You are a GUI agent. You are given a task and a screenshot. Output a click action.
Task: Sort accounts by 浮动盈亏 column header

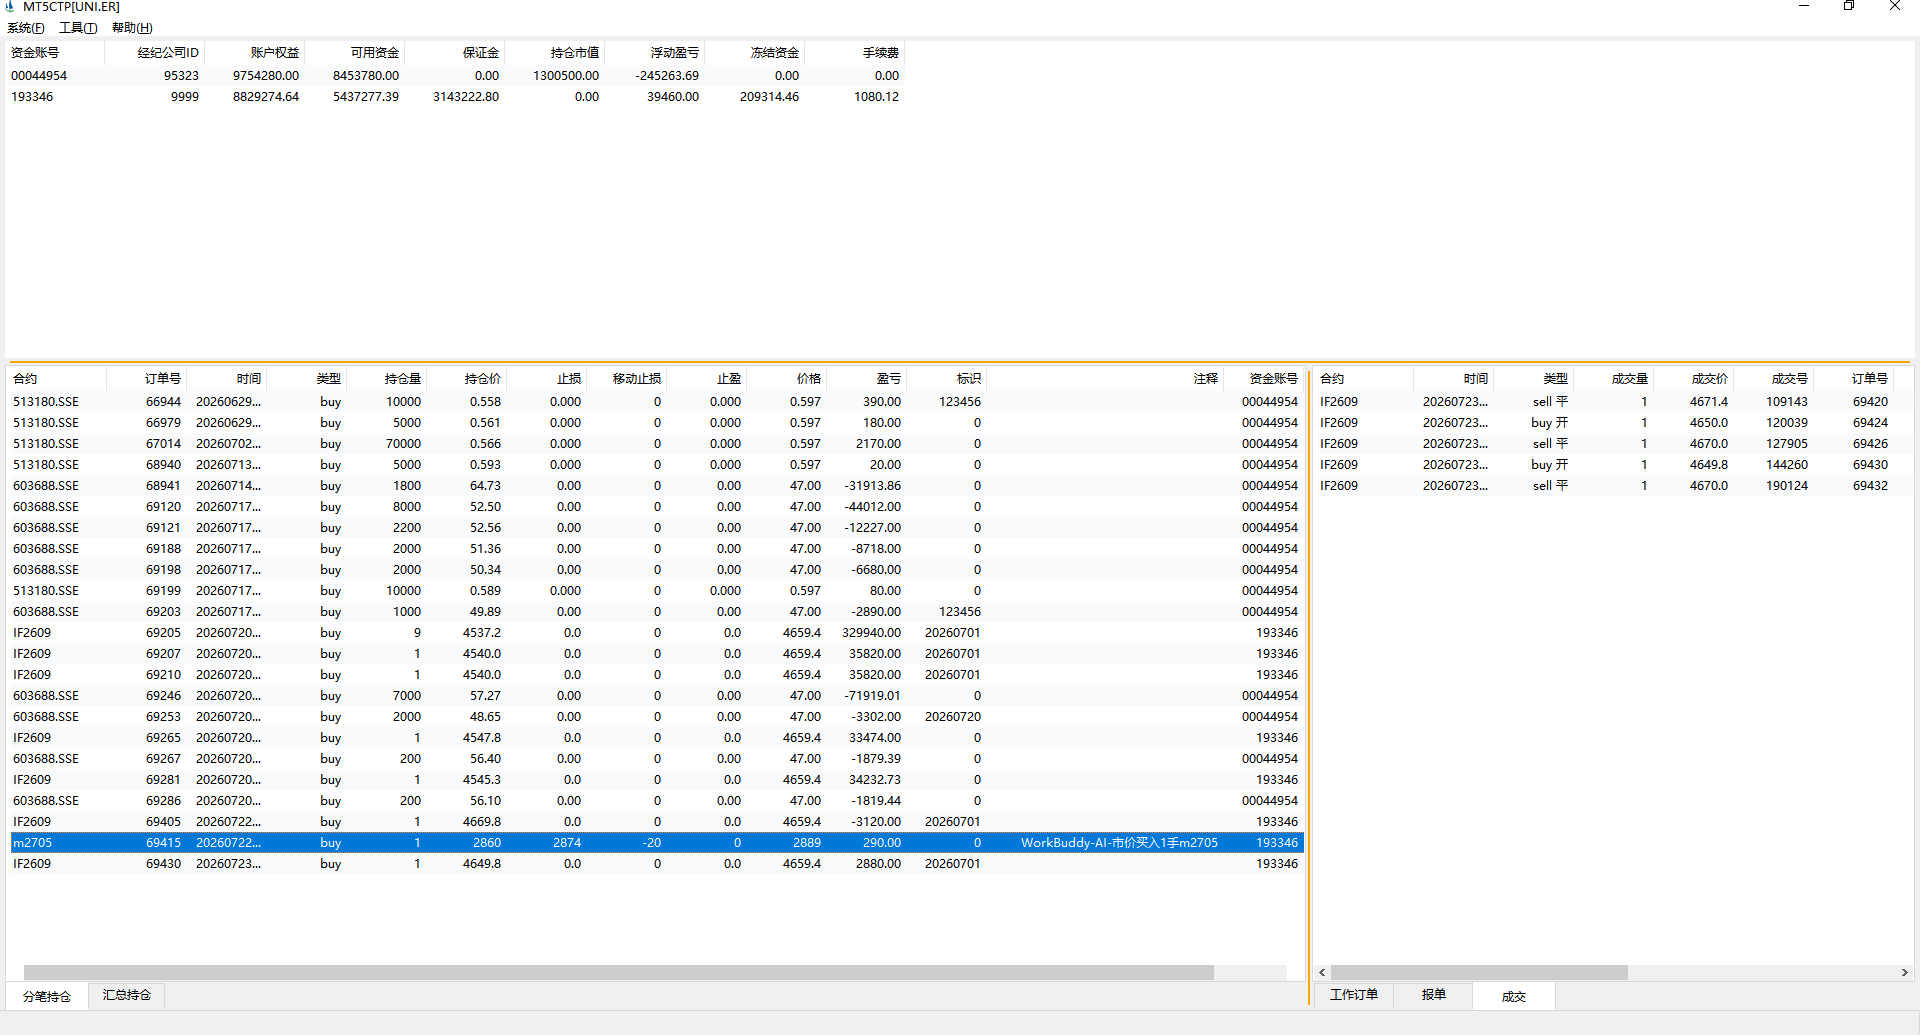tap(655, 53)
